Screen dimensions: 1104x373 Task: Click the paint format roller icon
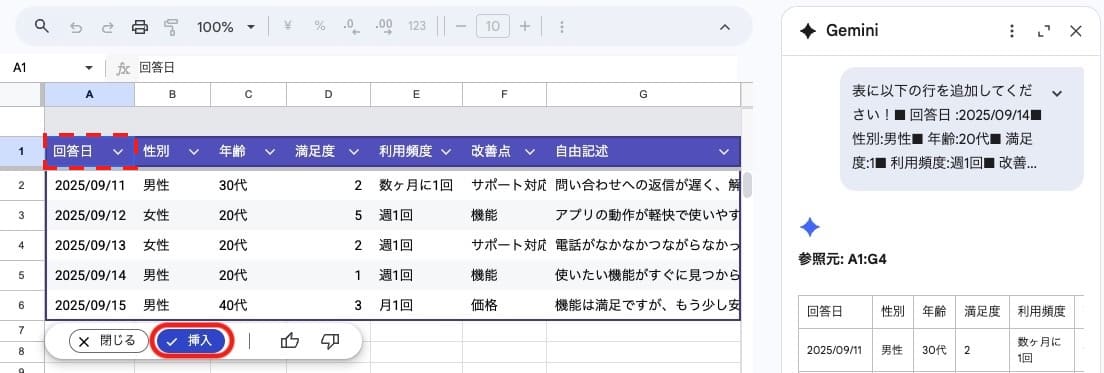[x=171, y=27]
